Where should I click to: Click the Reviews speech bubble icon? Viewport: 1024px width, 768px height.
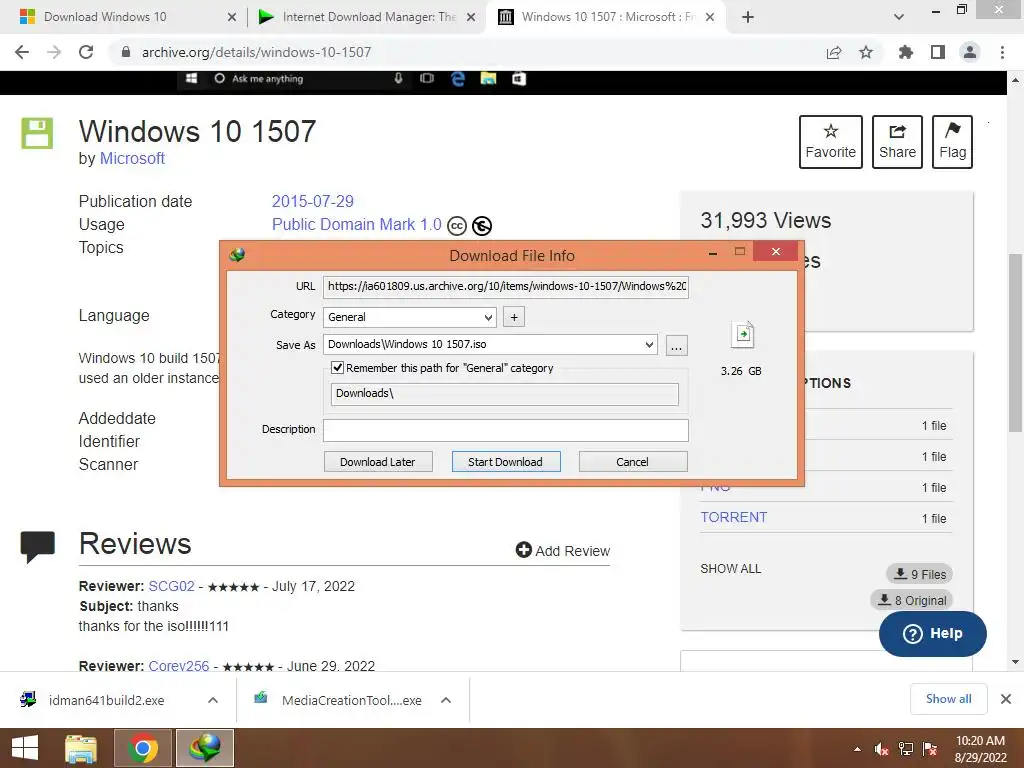coord(37,547)
